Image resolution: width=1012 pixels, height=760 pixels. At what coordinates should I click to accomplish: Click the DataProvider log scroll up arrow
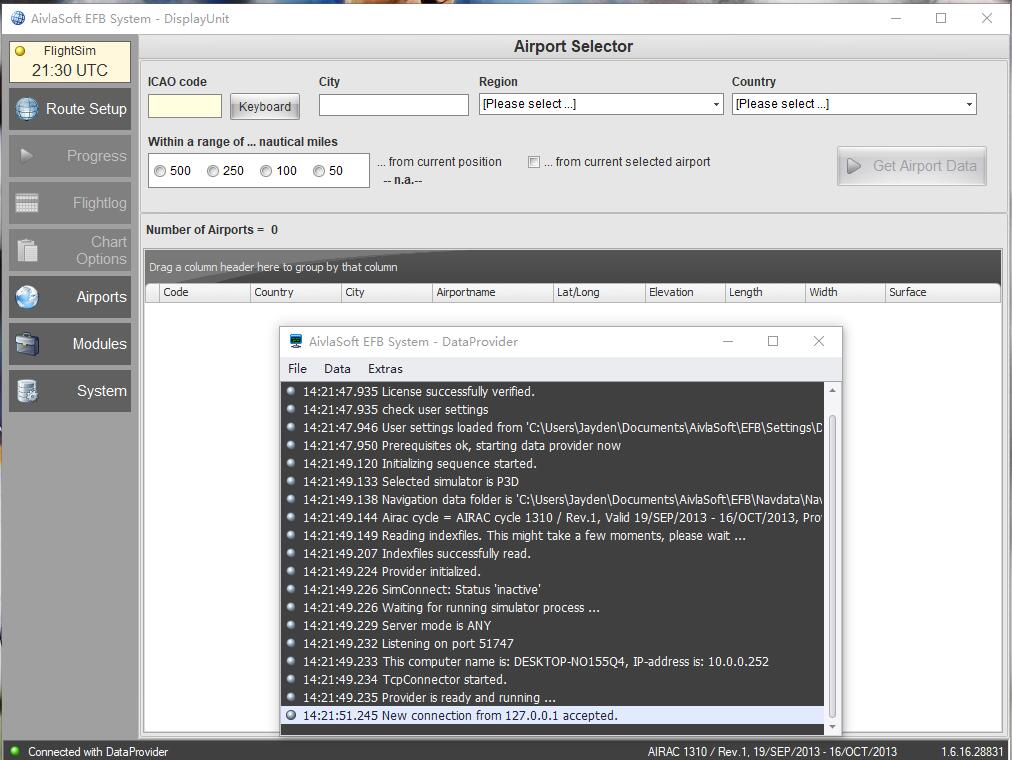833,390
